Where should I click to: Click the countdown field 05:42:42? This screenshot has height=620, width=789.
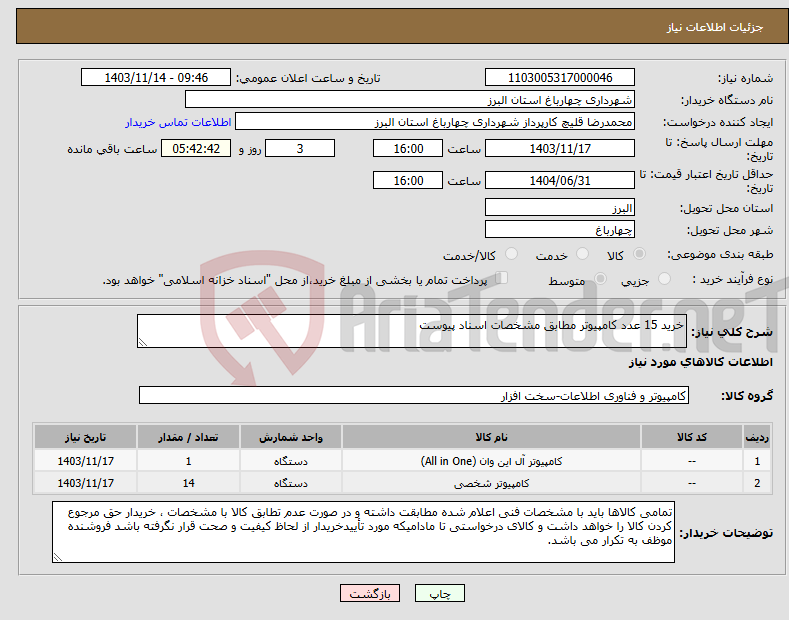196,148
